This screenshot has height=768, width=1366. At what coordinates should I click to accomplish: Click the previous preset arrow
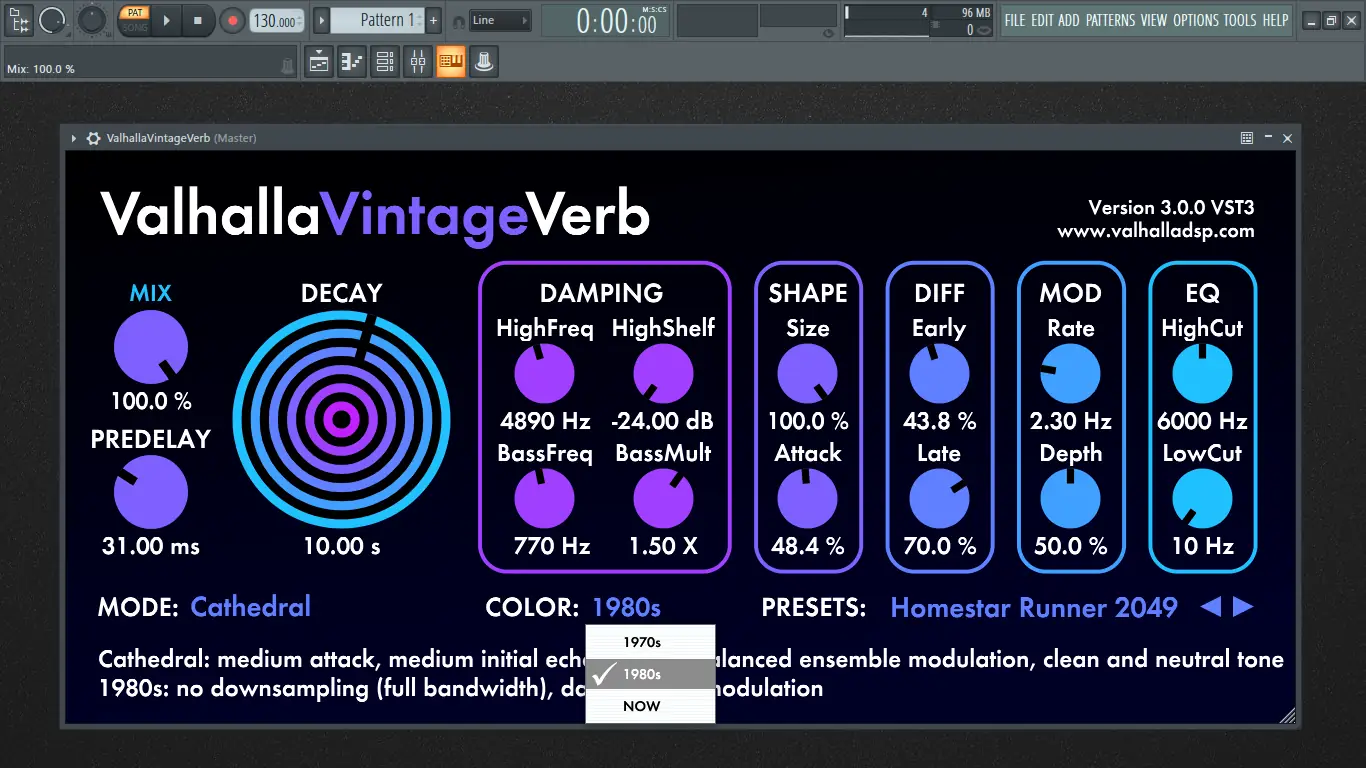click(x=1211, y=607)
